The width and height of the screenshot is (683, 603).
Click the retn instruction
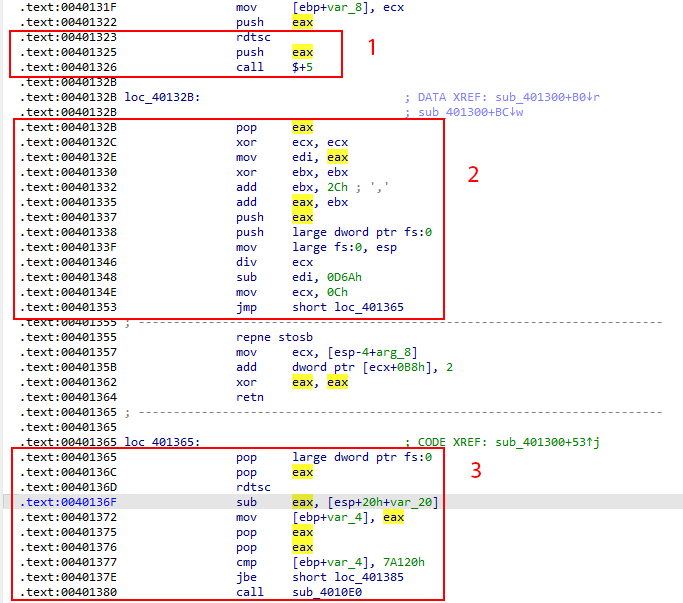pos(250,397)
